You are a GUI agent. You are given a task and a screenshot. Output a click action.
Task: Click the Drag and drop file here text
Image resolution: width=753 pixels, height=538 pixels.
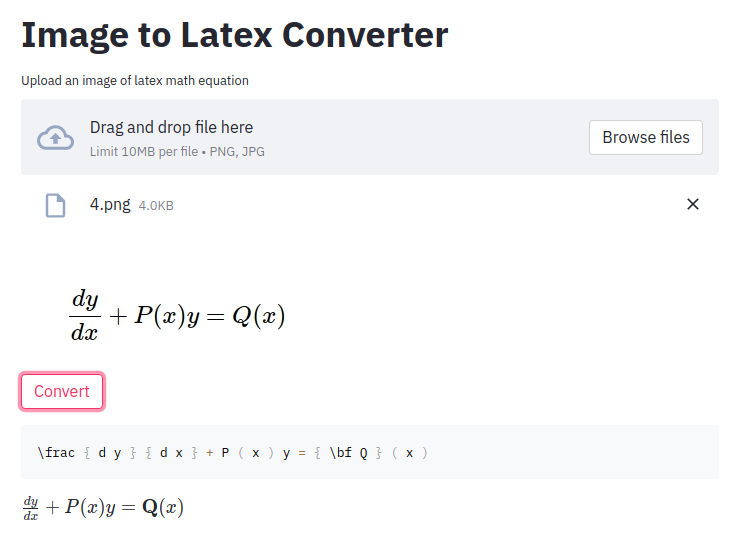coord(171,127)
